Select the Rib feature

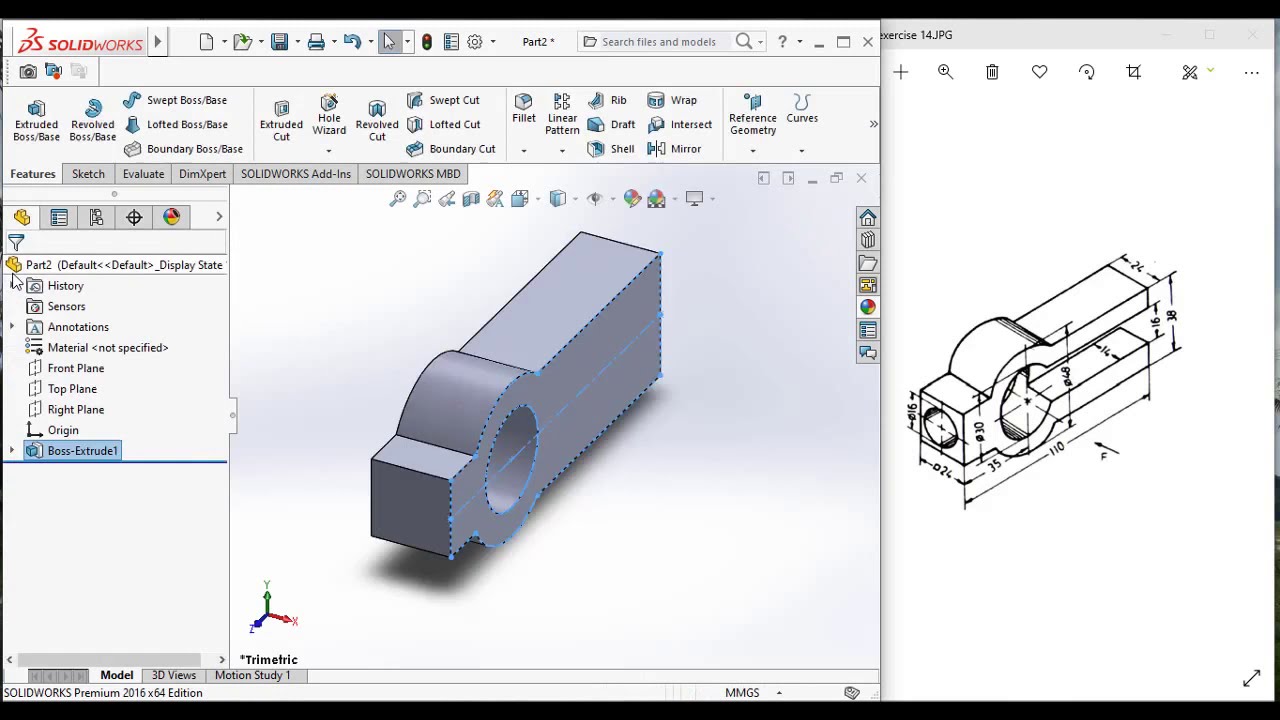(607, 100)
